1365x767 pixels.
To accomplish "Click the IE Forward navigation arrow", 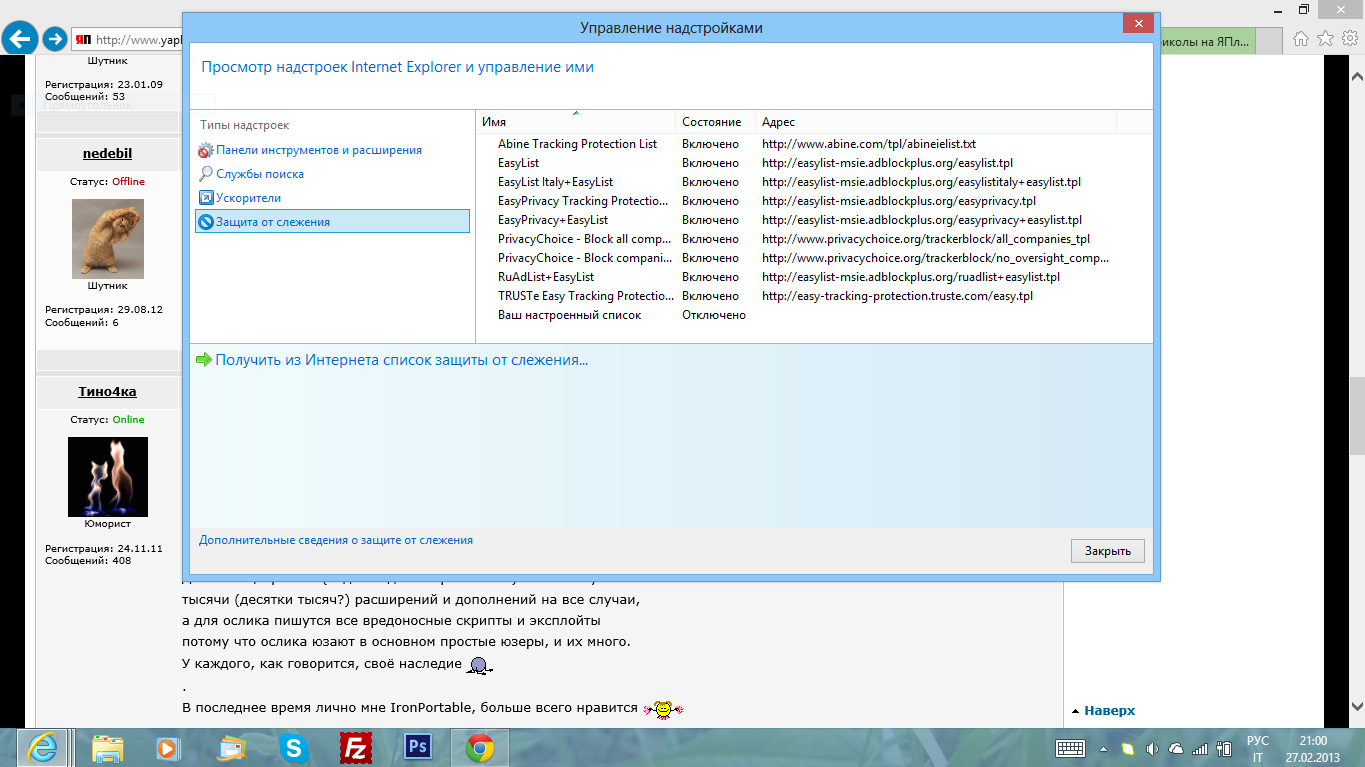I will point(55,40).
